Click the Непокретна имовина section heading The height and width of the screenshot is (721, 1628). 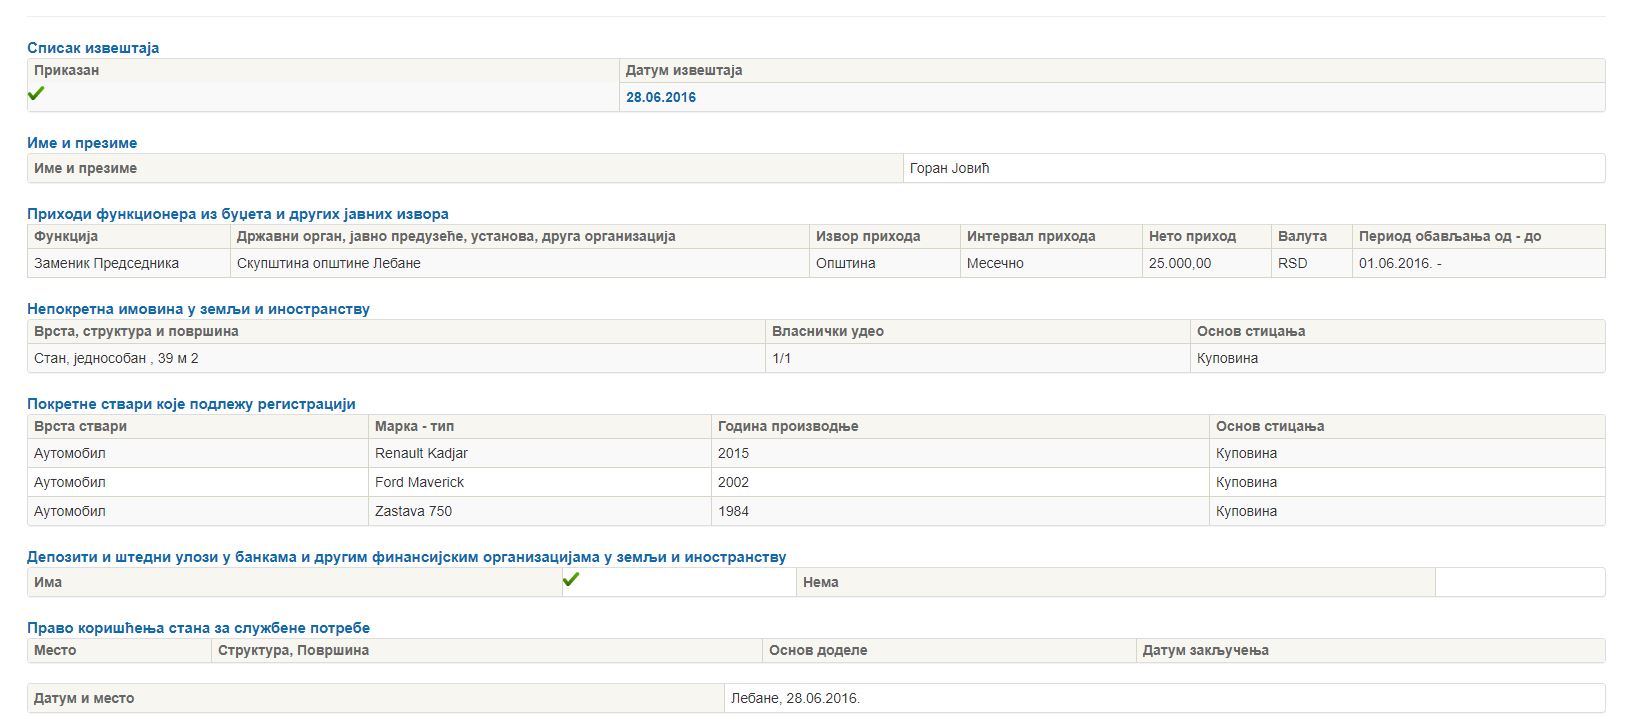point(198,309)
